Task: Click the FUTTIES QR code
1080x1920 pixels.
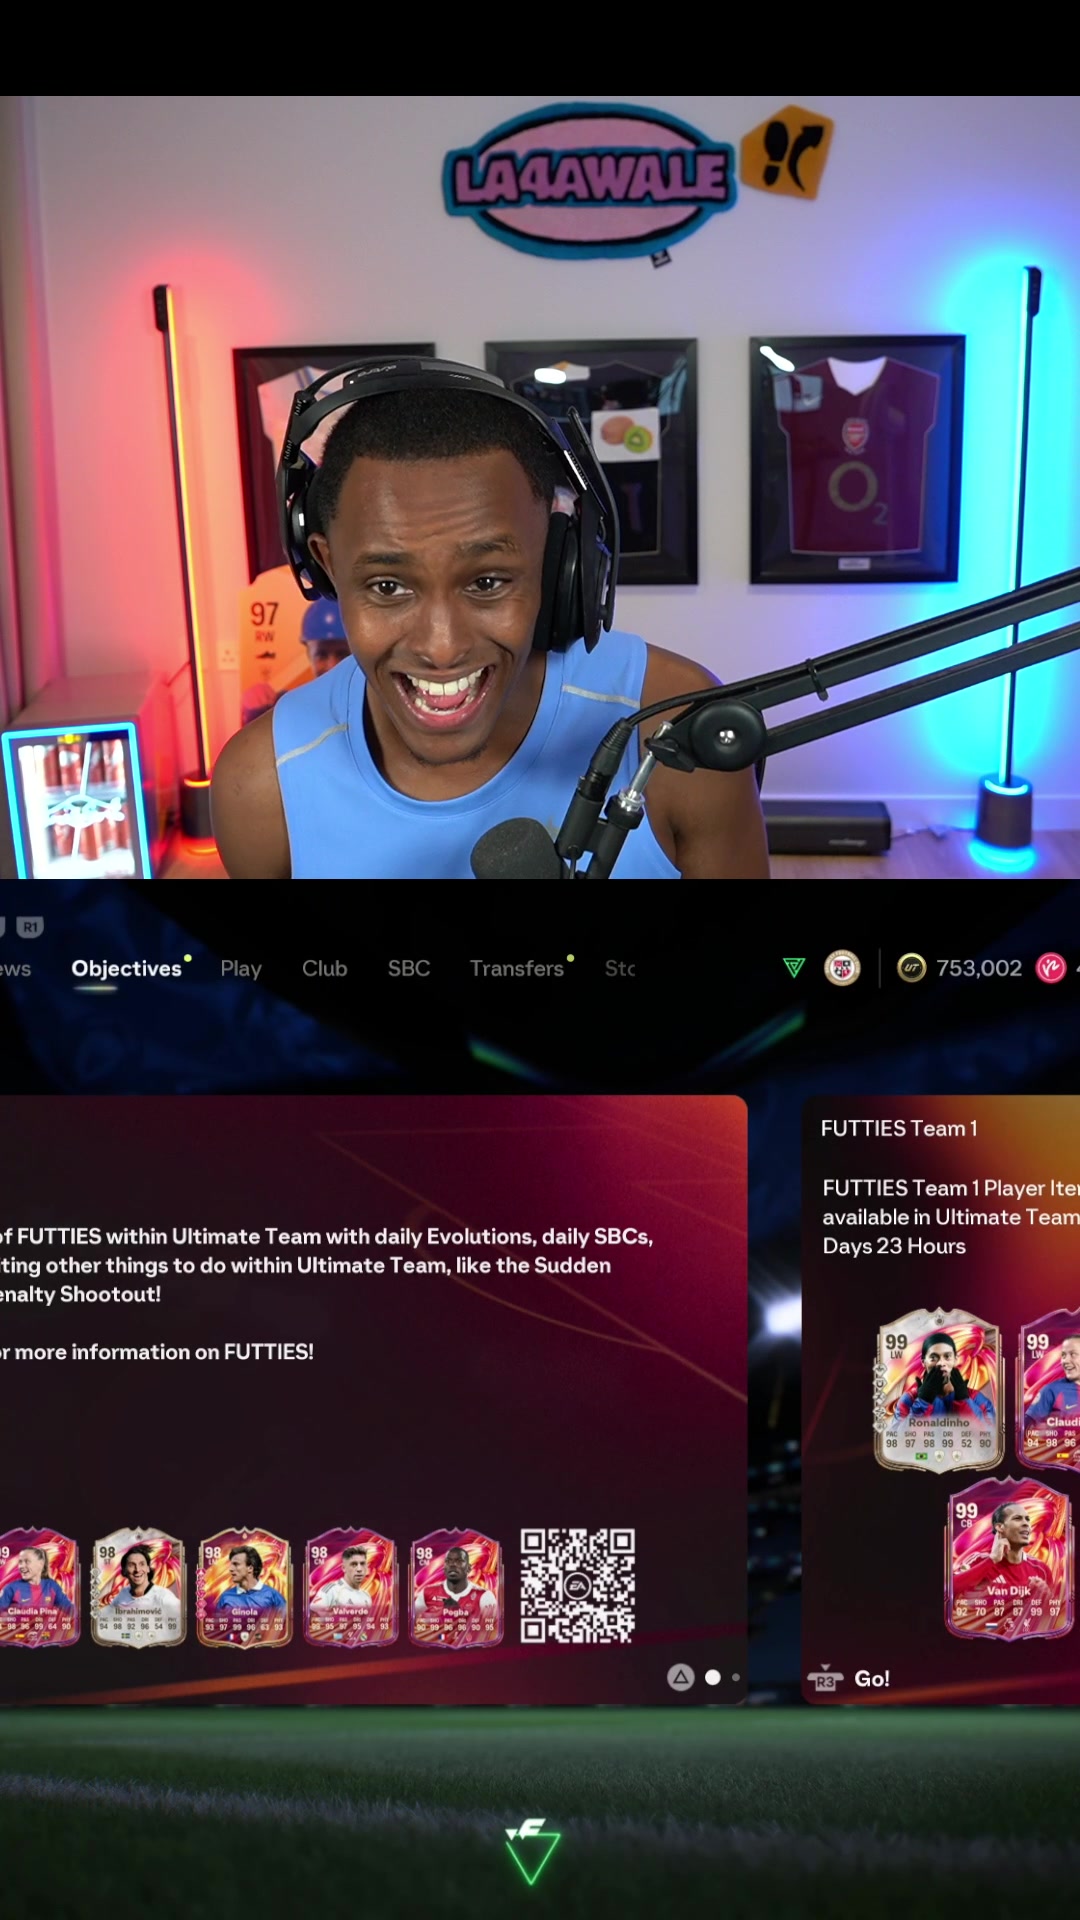Action: click(x=577, y=1586)
